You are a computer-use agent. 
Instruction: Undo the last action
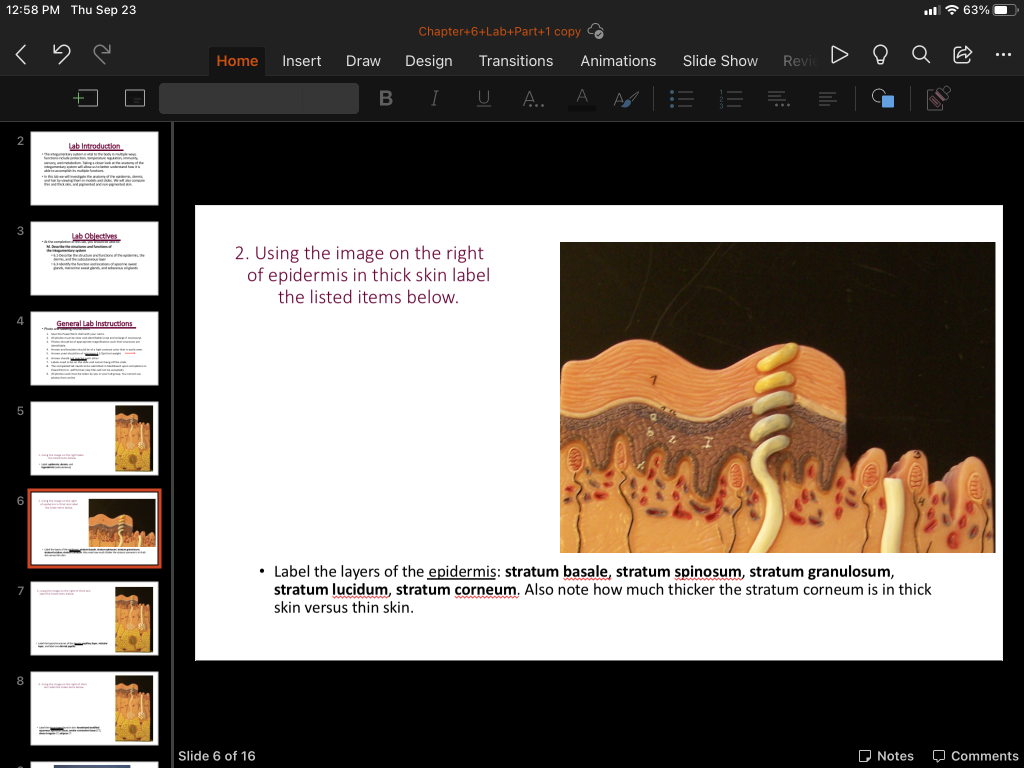point(61,56)
